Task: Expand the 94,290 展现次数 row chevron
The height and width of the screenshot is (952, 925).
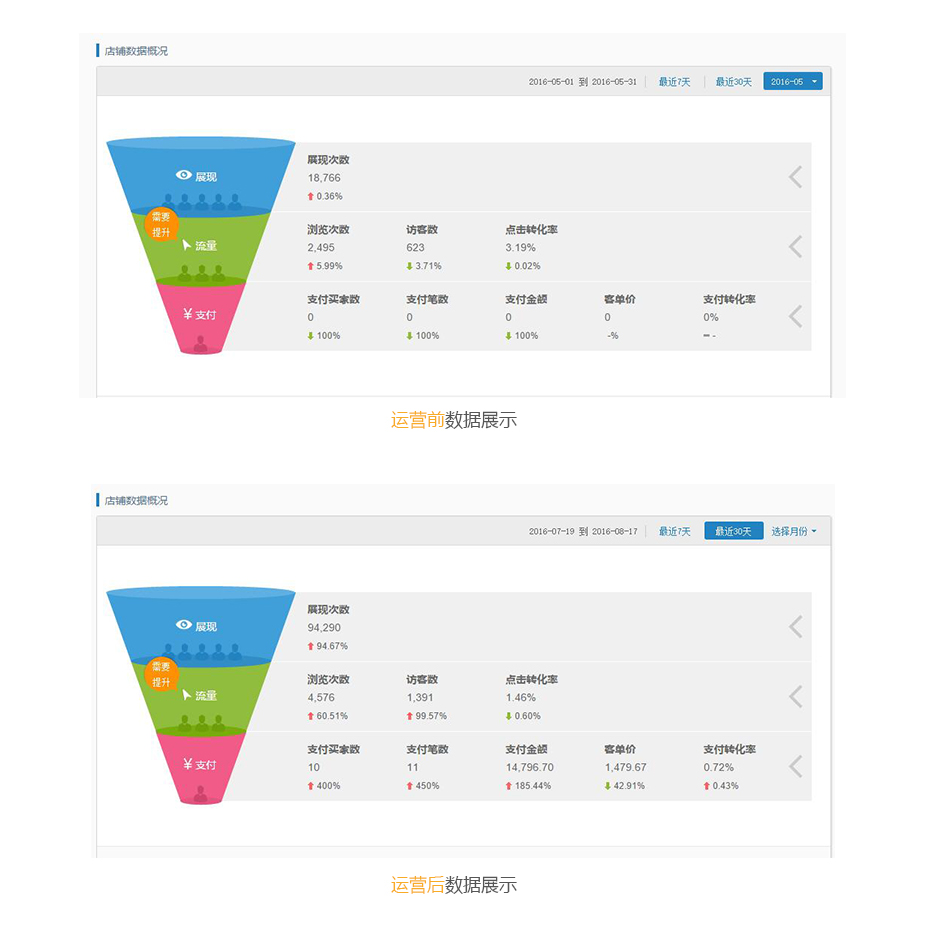Action: (796, 627)
